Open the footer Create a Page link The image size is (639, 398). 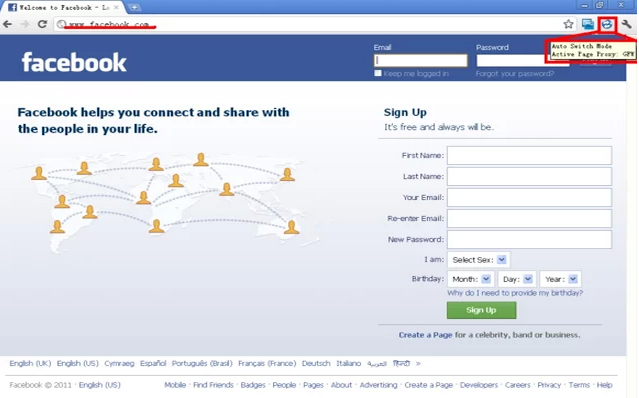coord(429,385)
